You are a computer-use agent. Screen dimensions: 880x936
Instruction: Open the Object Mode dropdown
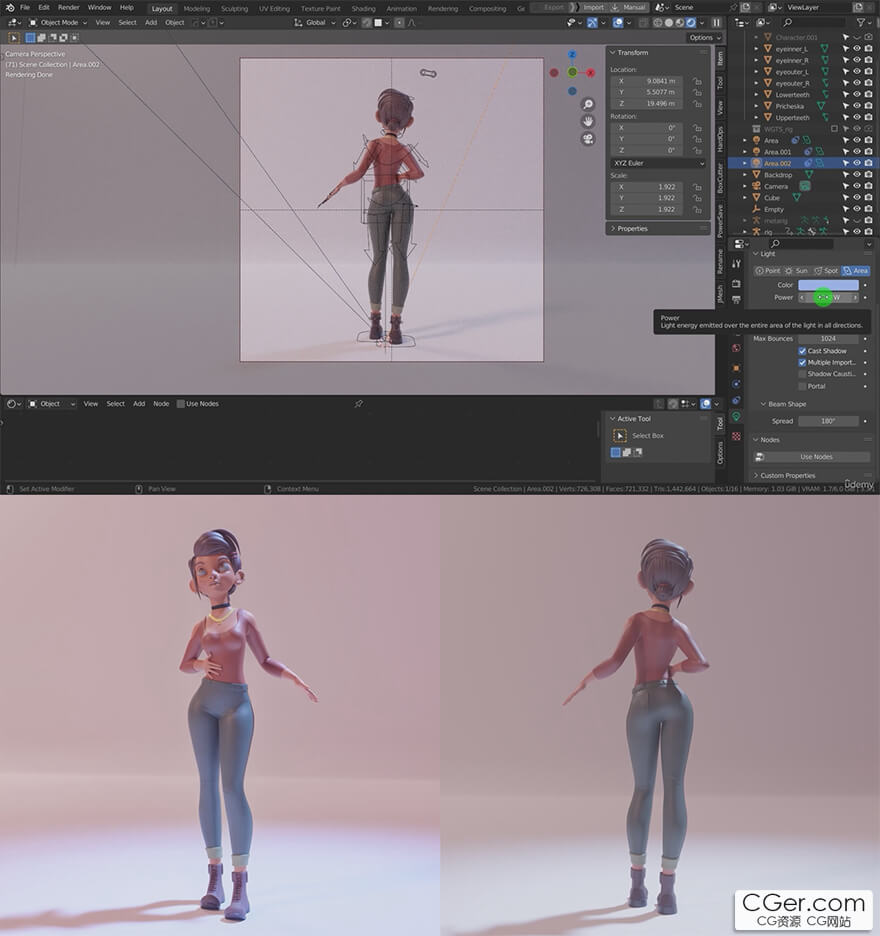coord(58,22)
